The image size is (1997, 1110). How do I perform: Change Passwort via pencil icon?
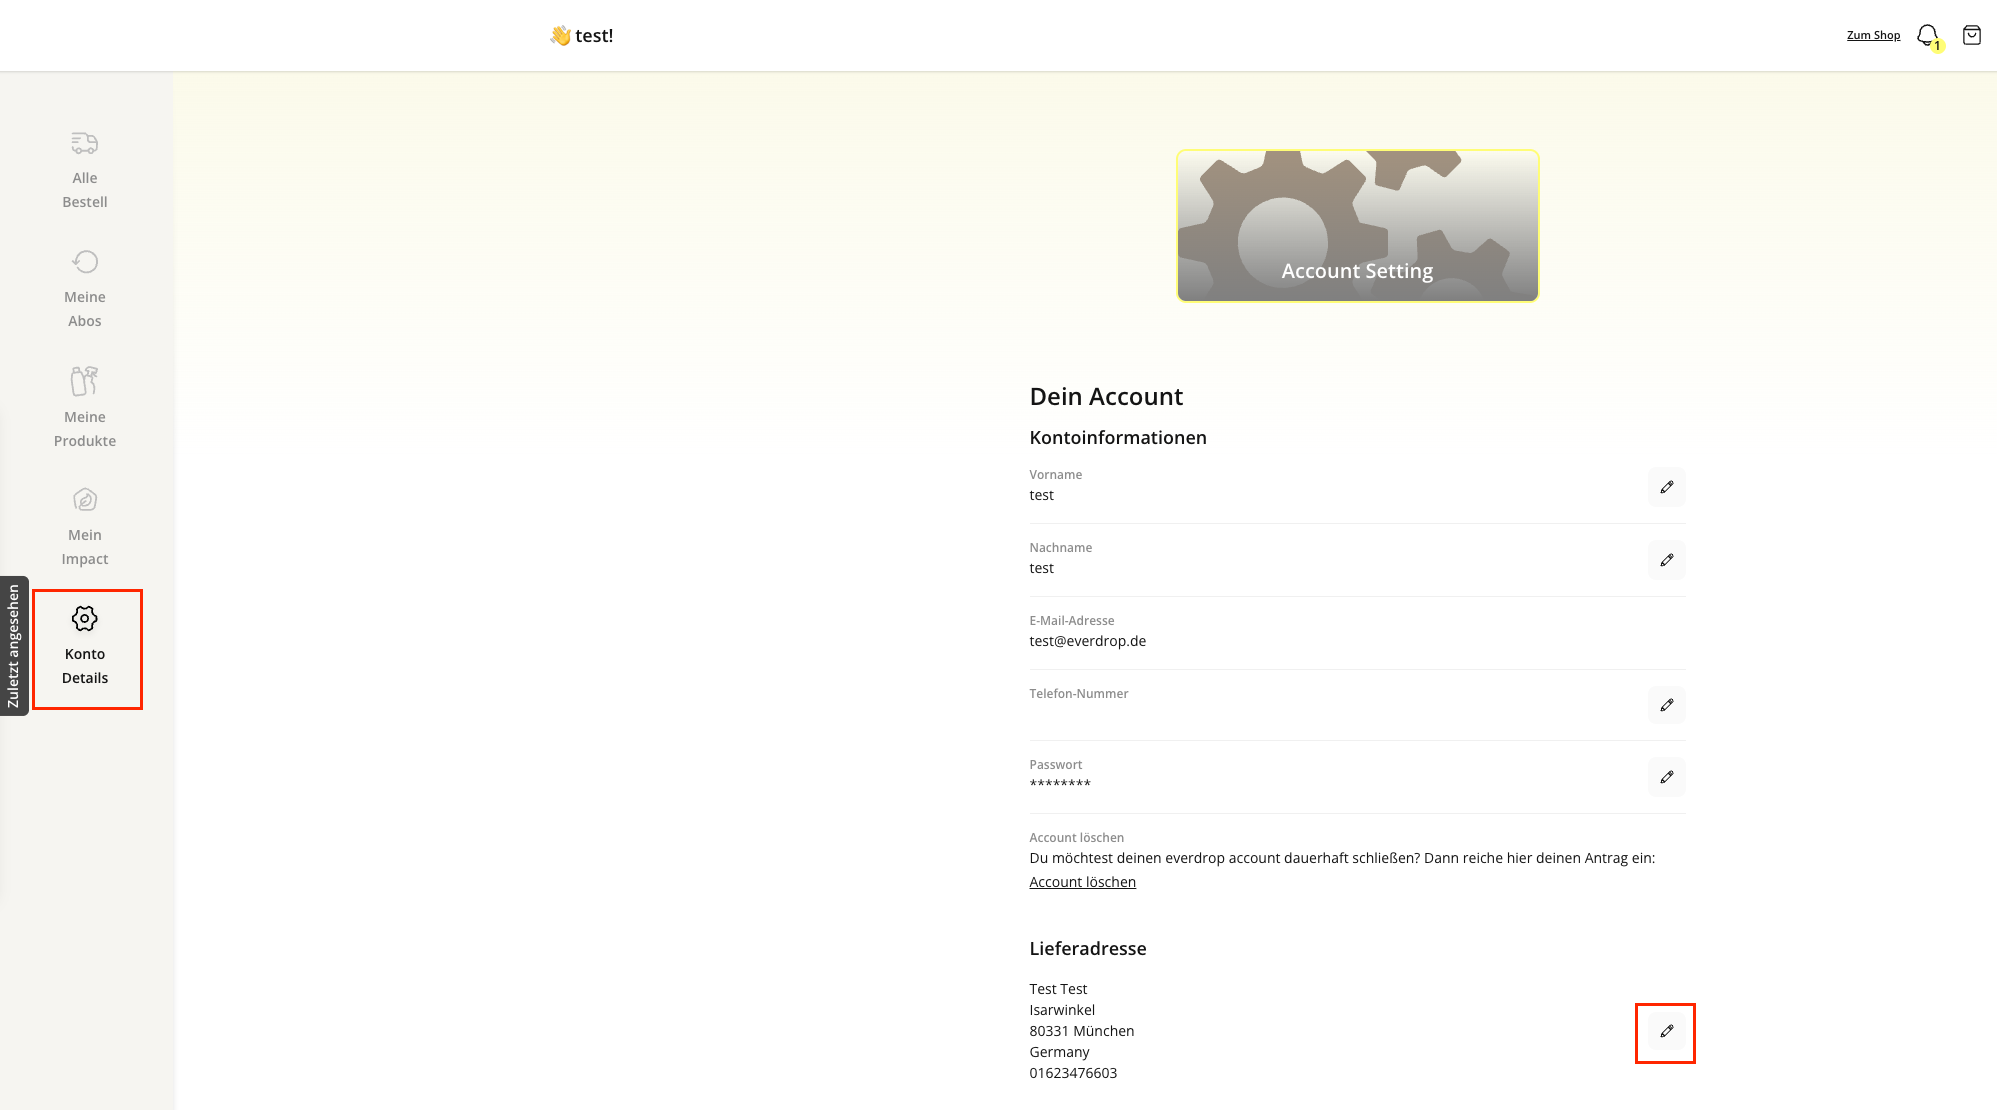pos(1666,777)
